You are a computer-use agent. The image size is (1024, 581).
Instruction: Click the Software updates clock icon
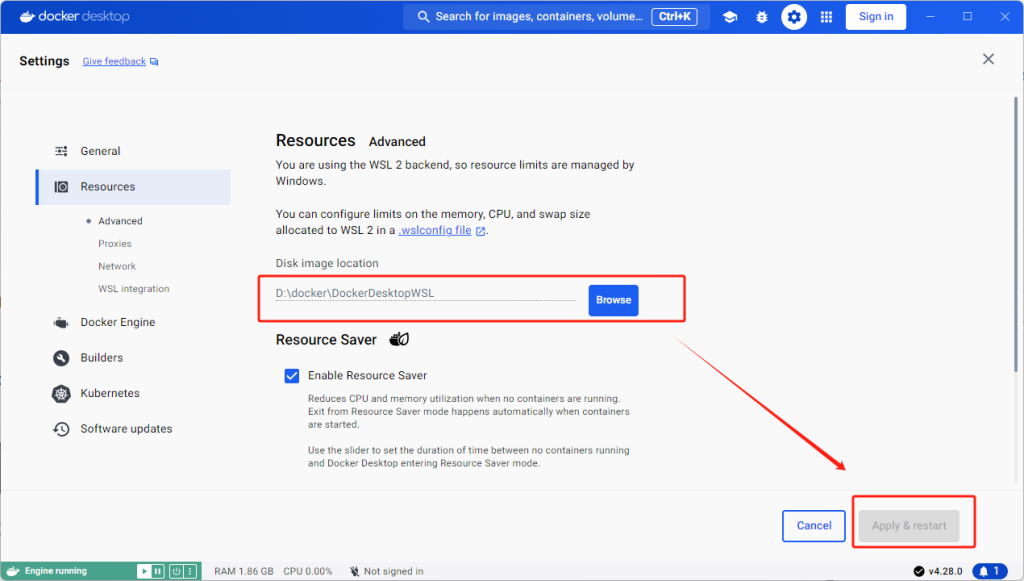point(61,429)
